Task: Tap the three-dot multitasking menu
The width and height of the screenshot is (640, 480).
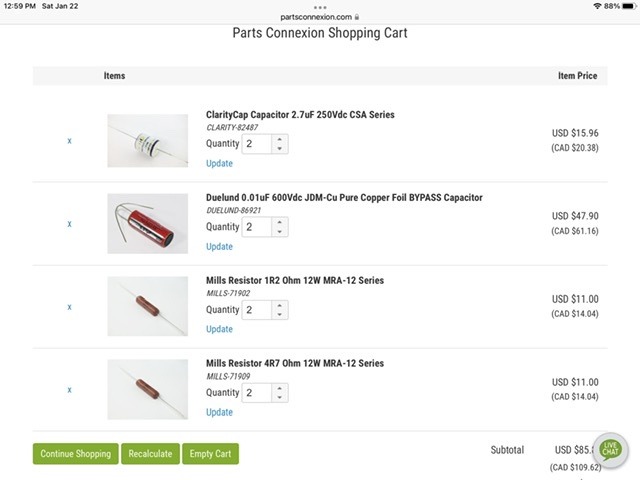Action: tap(320, 7)
